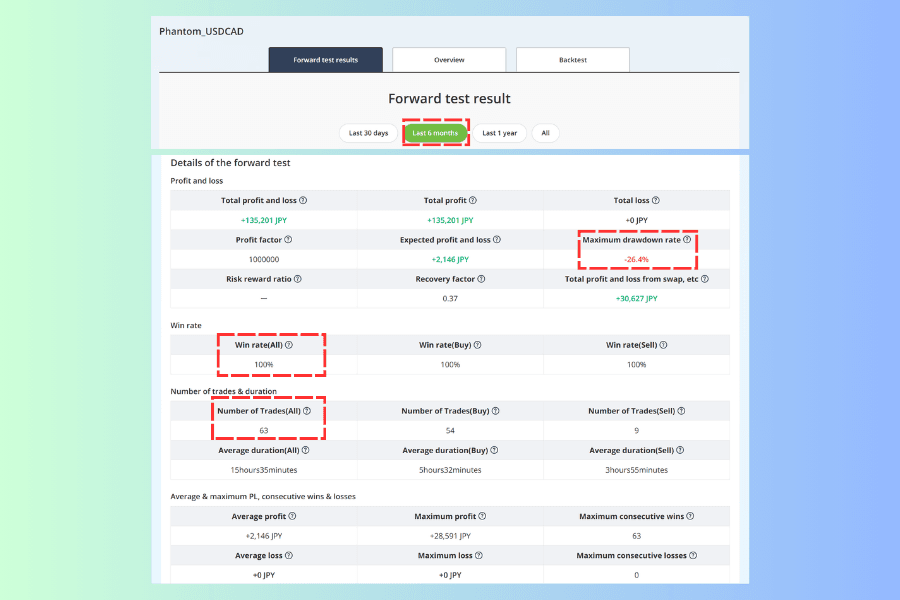Click help icon beside Expected profit and loss
This screenshot has height=600, width=900.
[x=497, y=239]
